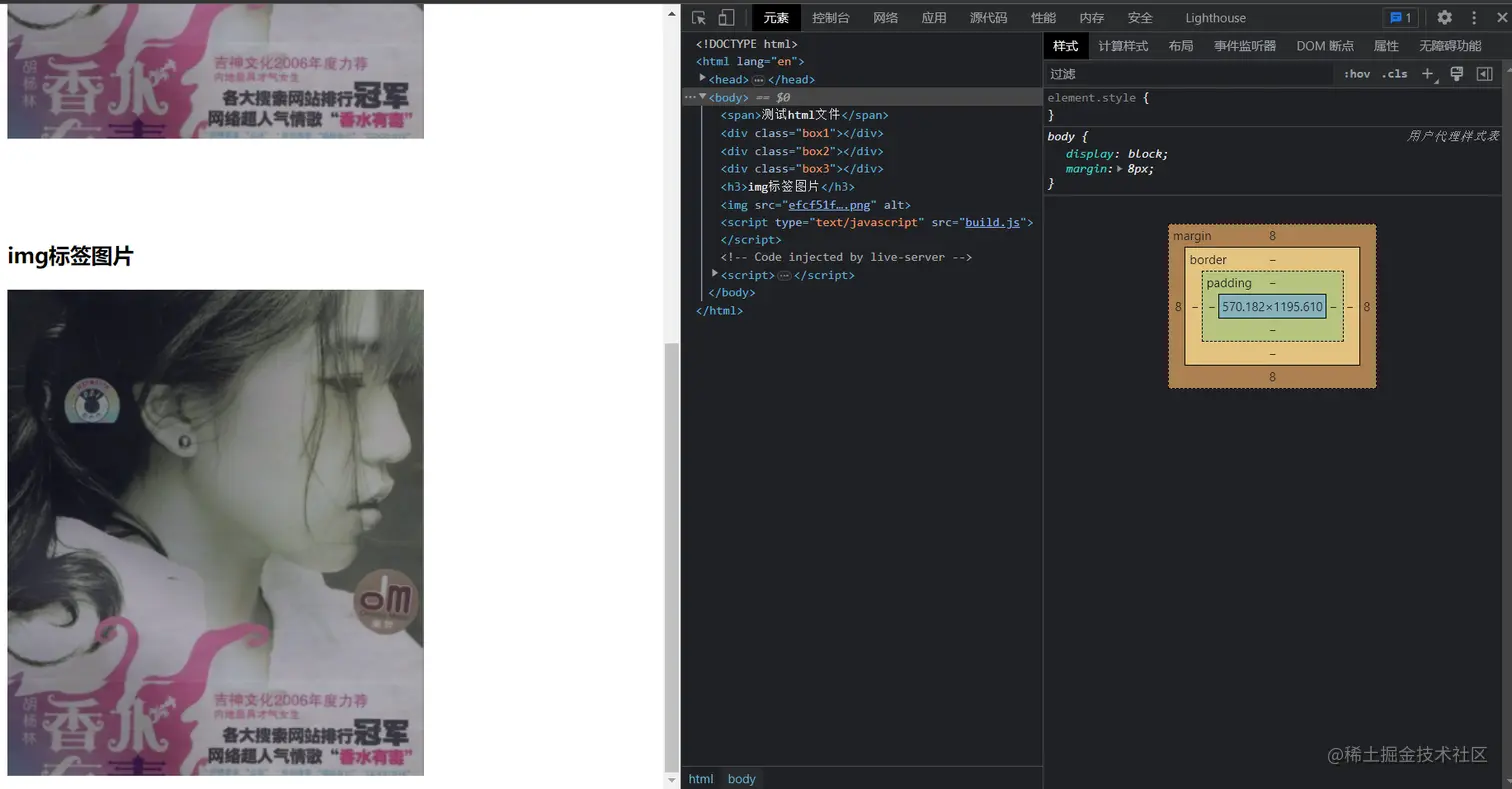Select the 属性 (Properties) sub-tab

click(x=1386, y=46)
